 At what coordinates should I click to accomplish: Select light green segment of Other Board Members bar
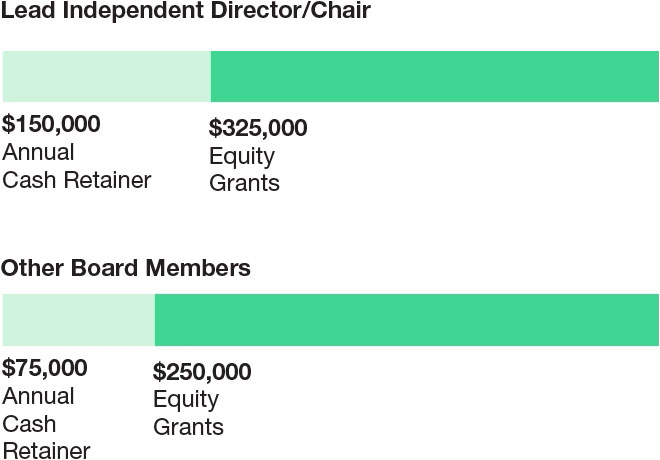coord(78,320)
